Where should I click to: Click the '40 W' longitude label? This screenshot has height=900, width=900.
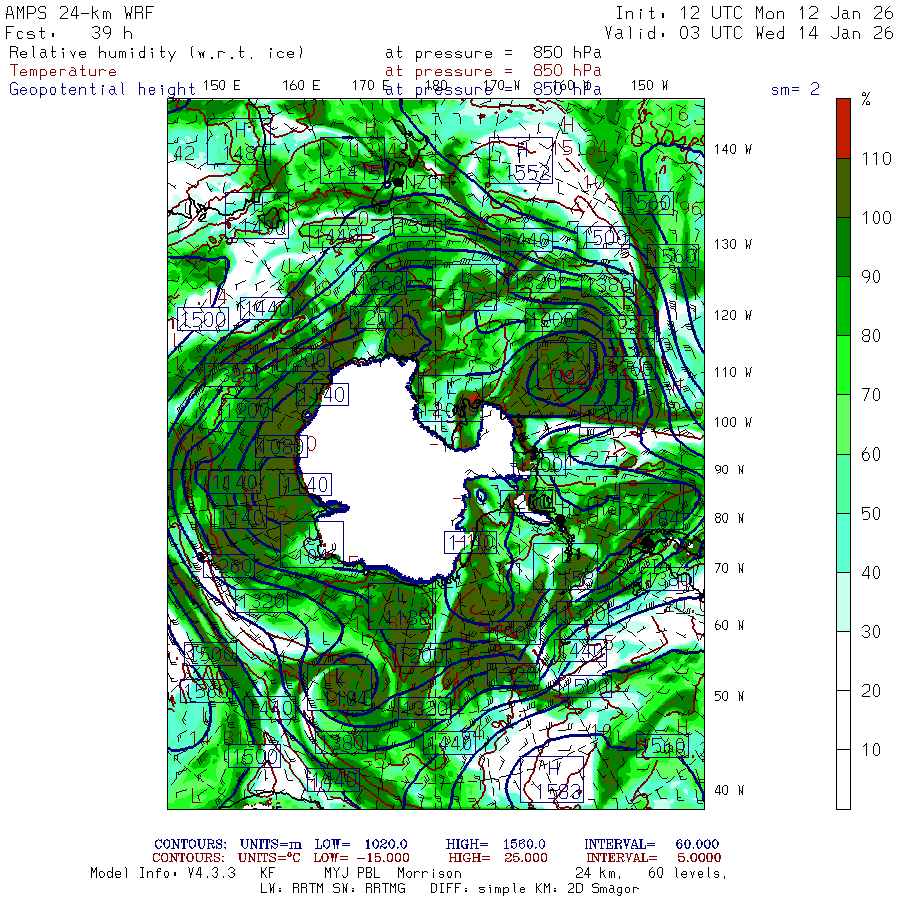(729, 790)
